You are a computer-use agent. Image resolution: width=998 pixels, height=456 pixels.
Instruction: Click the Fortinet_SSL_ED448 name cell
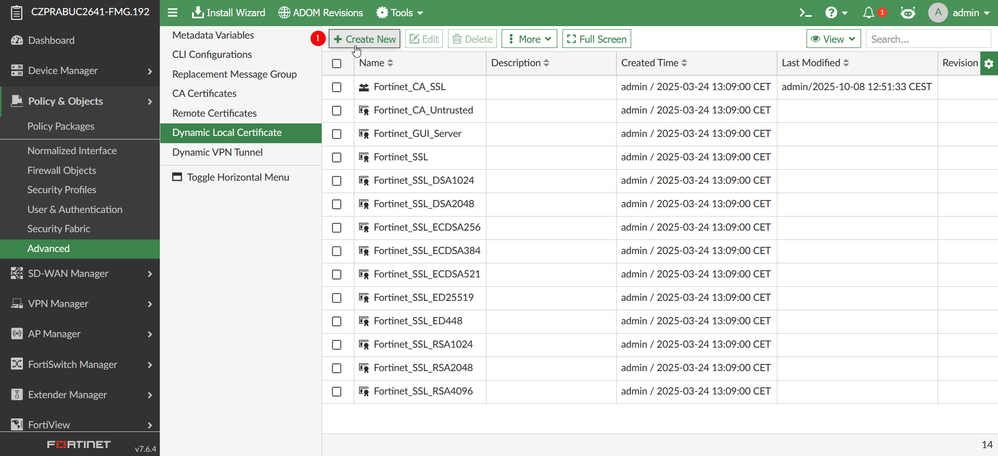tap(420, 321)
